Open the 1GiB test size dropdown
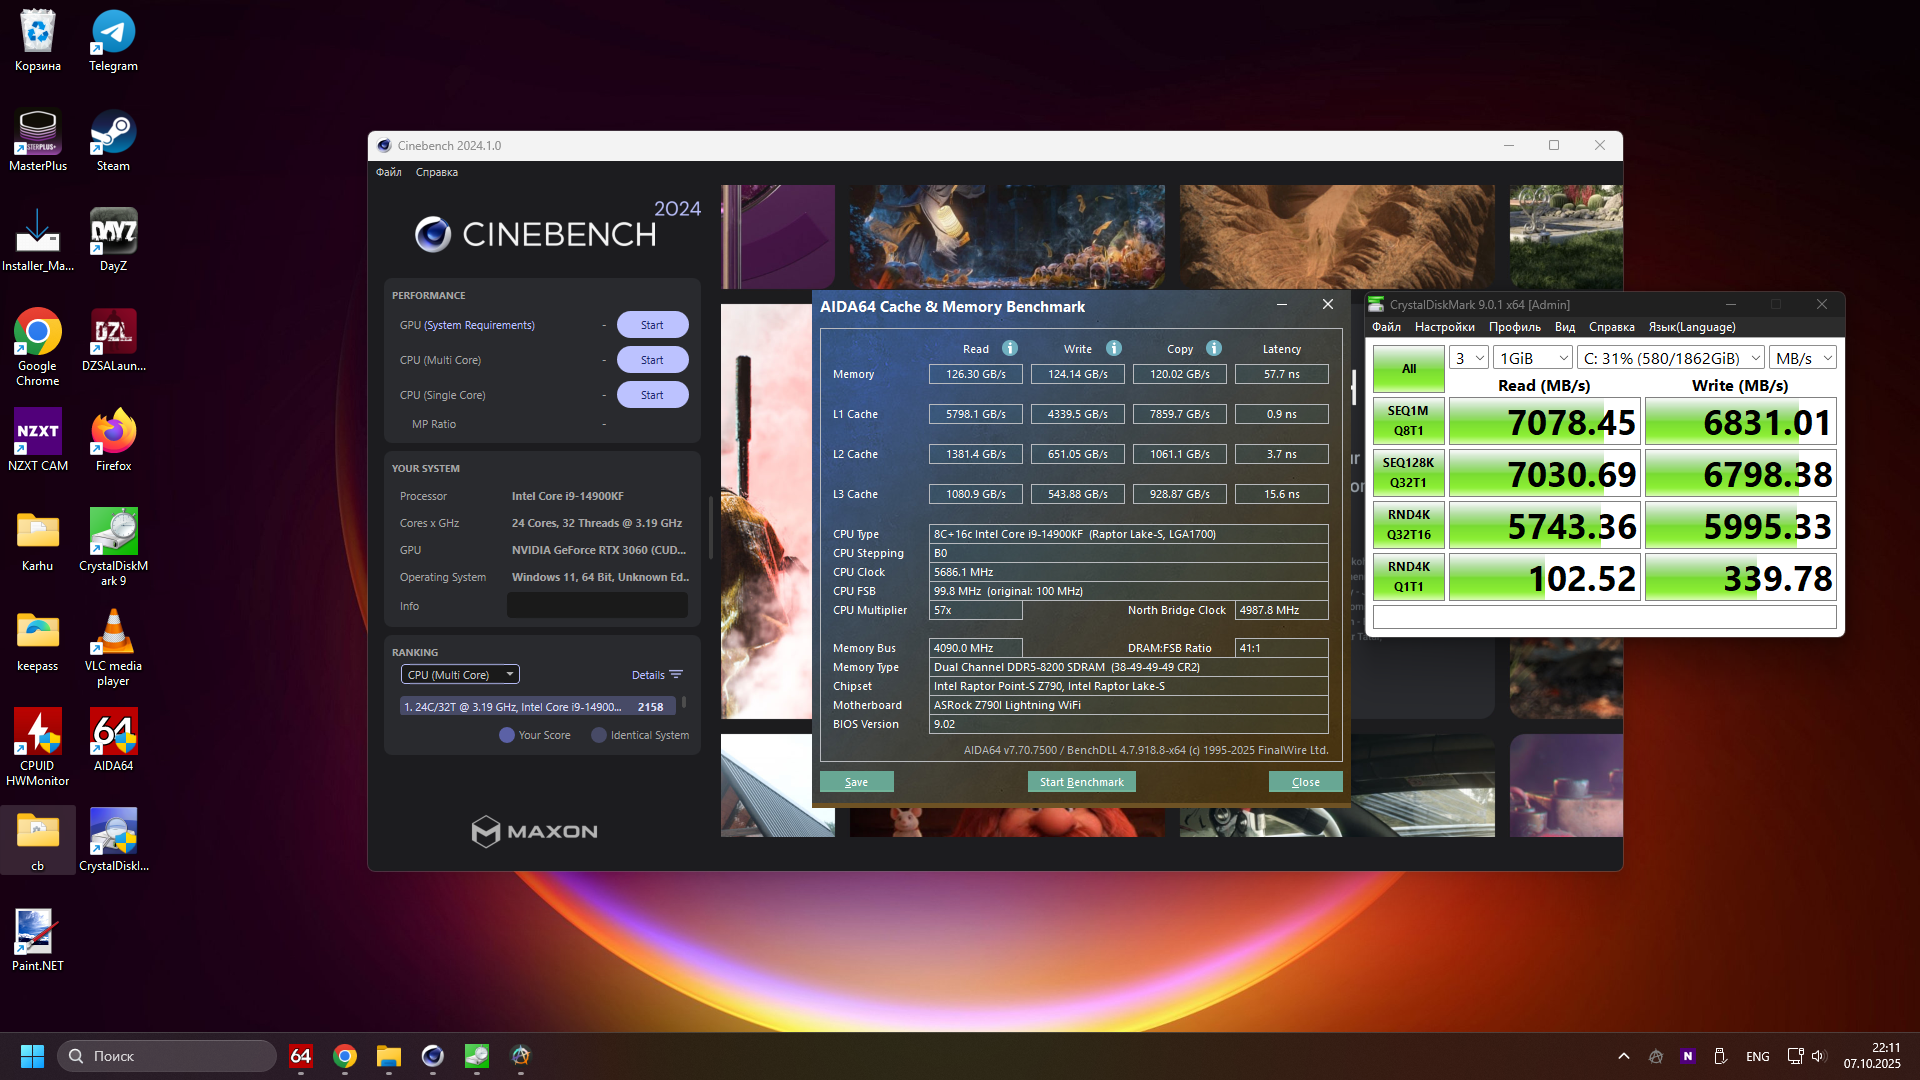 (1533, 358)
